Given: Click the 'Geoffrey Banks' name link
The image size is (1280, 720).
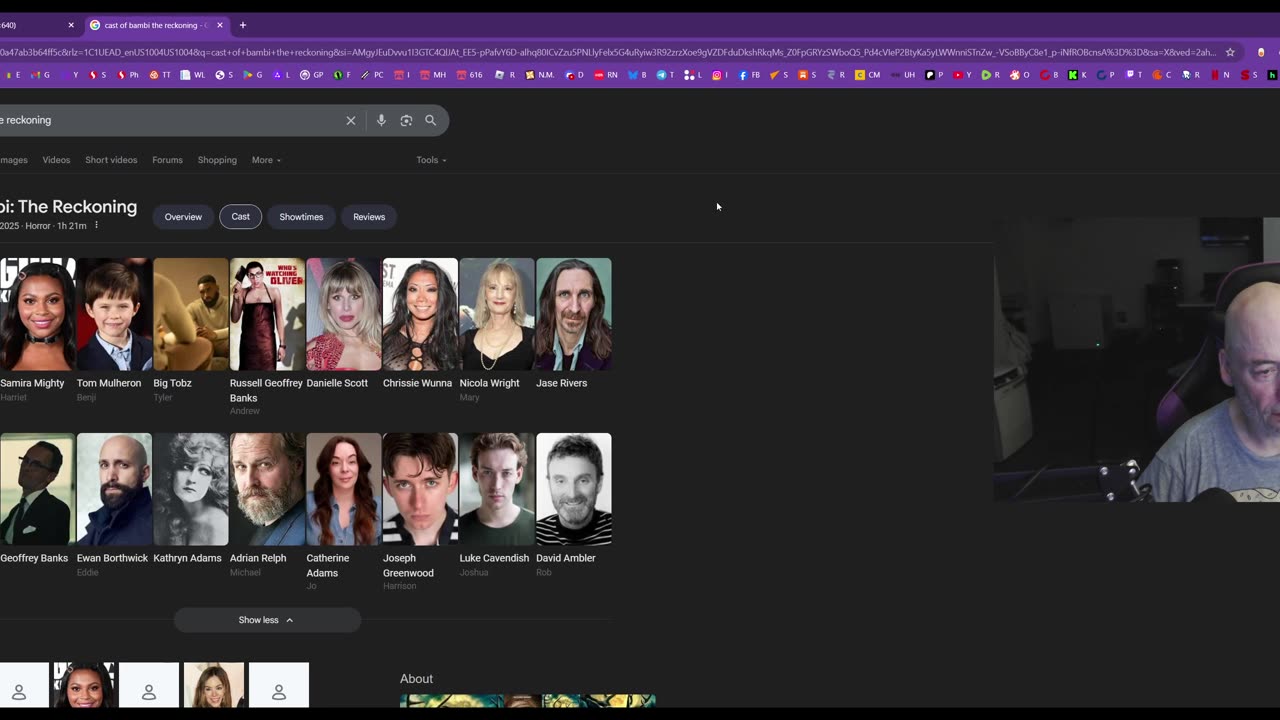Looking at the screenshot, I should [34, 558].
